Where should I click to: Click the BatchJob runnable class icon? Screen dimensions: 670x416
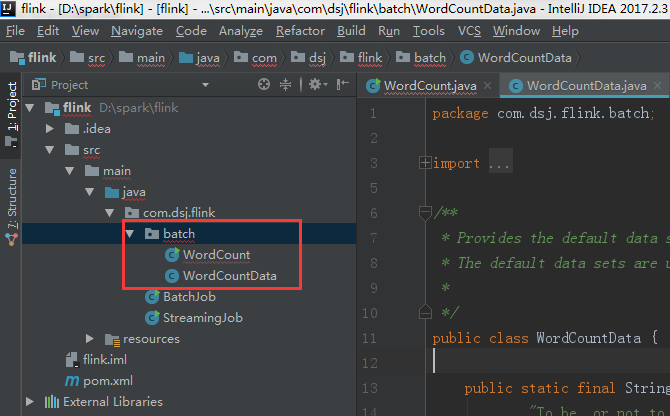(152, 296)
